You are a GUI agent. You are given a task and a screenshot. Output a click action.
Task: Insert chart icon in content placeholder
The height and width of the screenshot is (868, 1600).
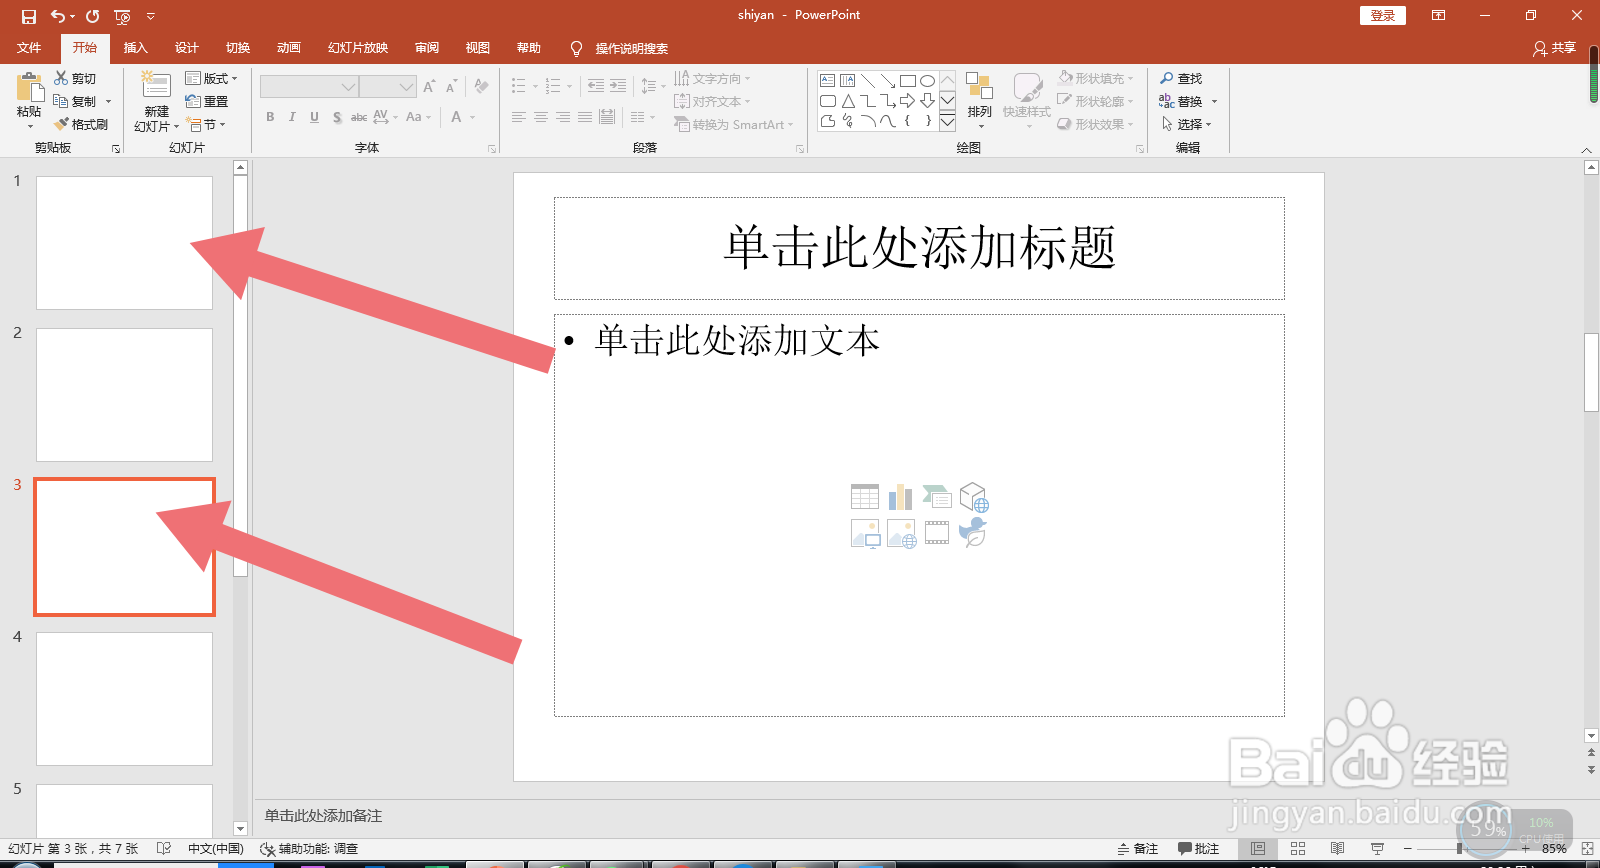pyautogui.click(x=900, y=497)
